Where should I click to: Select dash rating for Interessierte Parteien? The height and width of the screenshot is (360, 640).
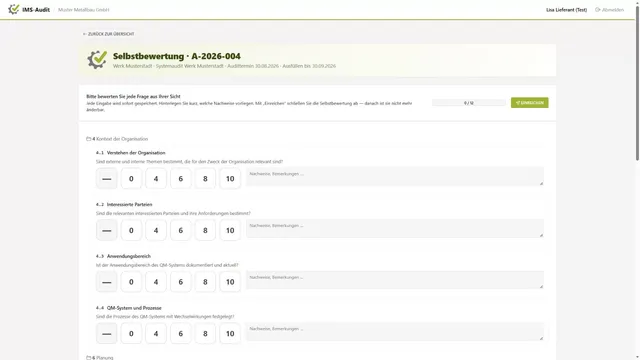pyautogui.click(x=107, y=230)
